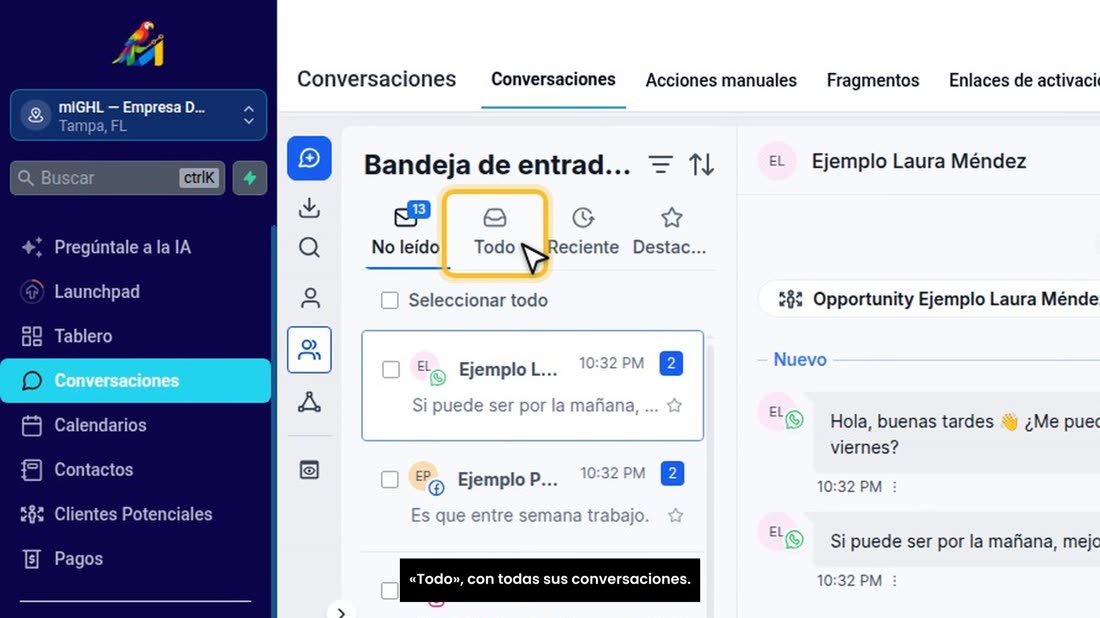Screen dimensions: 1100x618
Task: Open Pregúntale a la IA
Action: pos(122,247)
